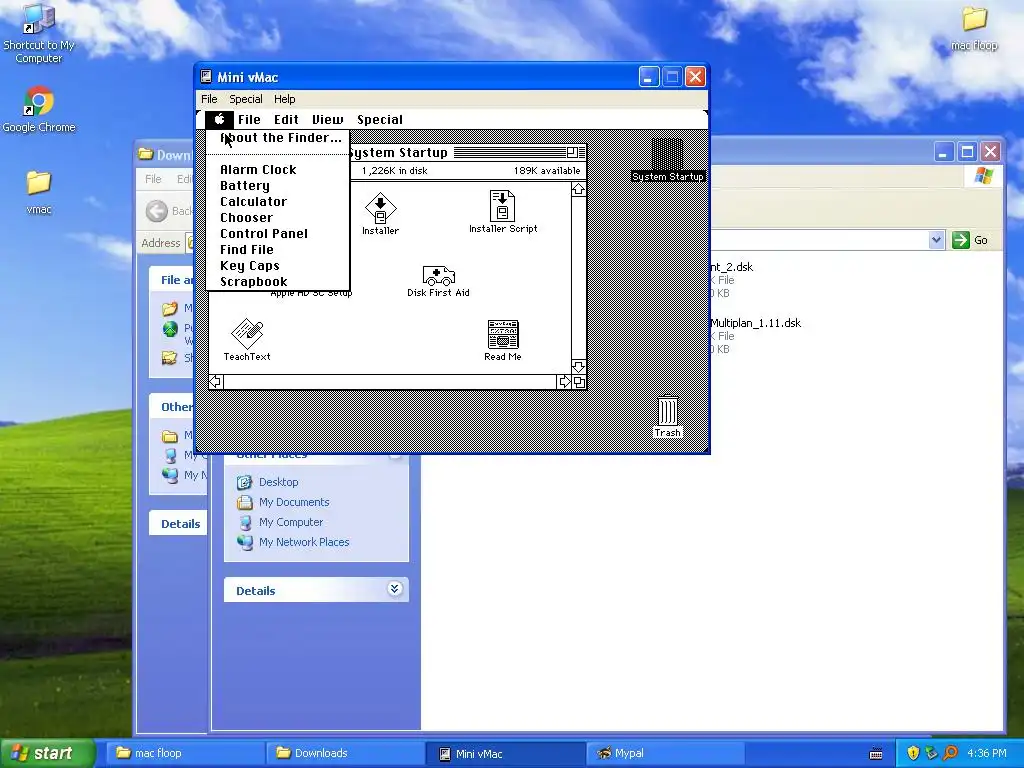Click the Apple menu icon
1024x768 pixels.
(219, 120)
